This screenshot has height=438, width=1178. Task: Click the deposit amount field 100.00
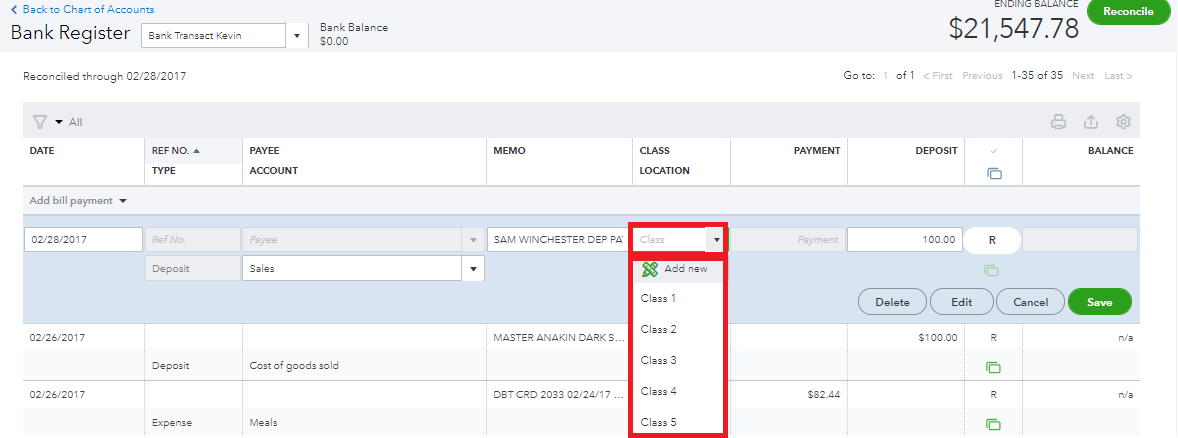tap(905, 240)
